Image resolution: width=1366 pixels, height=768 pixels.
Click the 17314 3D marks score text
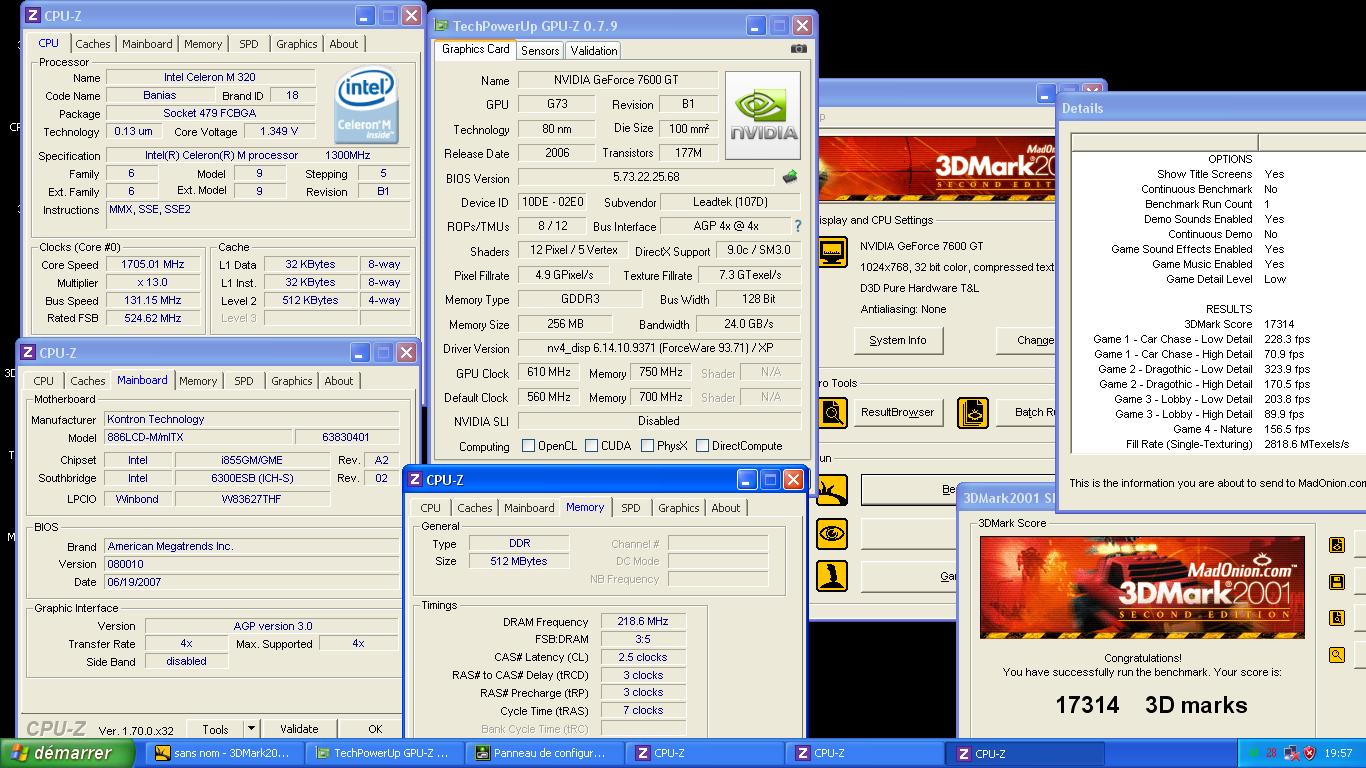[x=1151, y=705]
